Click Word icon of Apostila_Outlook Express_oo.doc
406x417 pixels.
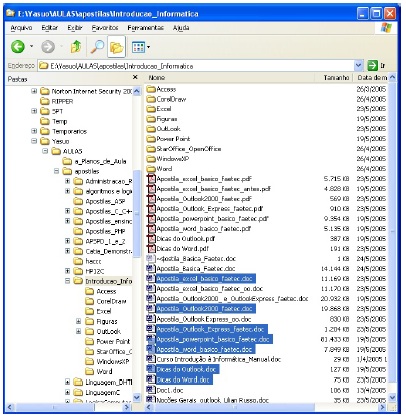tap(151, 319)
